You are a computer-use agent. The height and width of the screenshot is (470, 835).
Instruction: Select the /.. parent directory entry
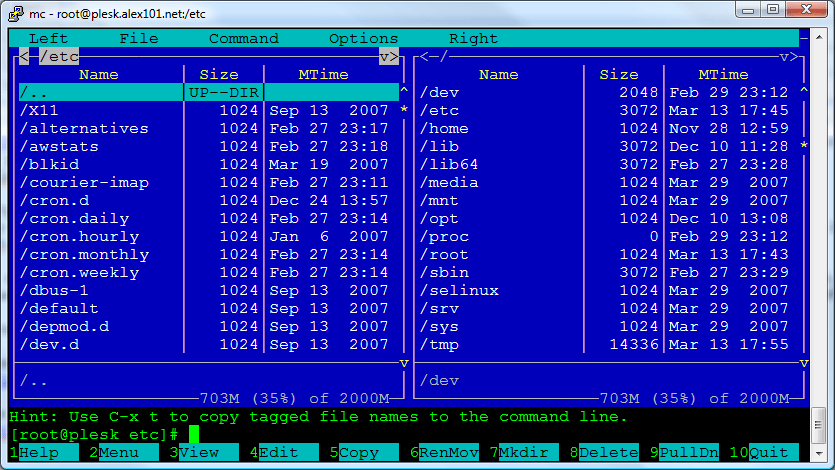tap(209, 92)
